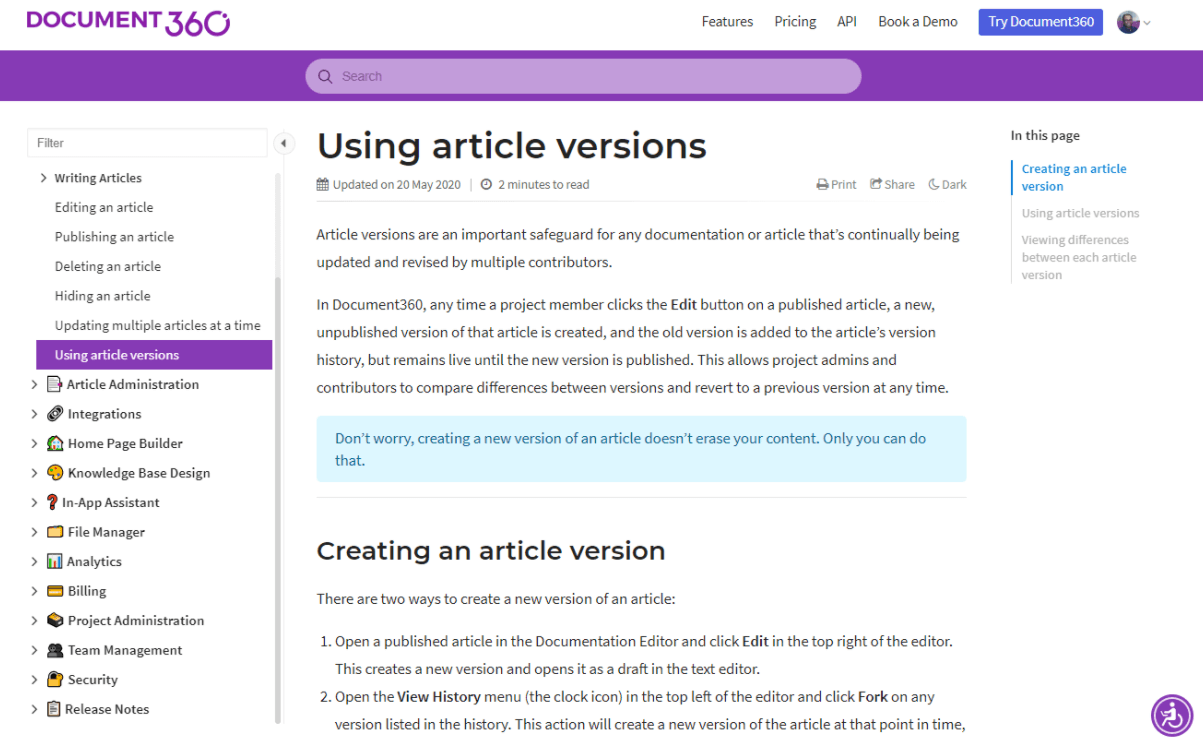Focus the Search input field
This screenshot has height=742, width=1203.
[583, 76]
